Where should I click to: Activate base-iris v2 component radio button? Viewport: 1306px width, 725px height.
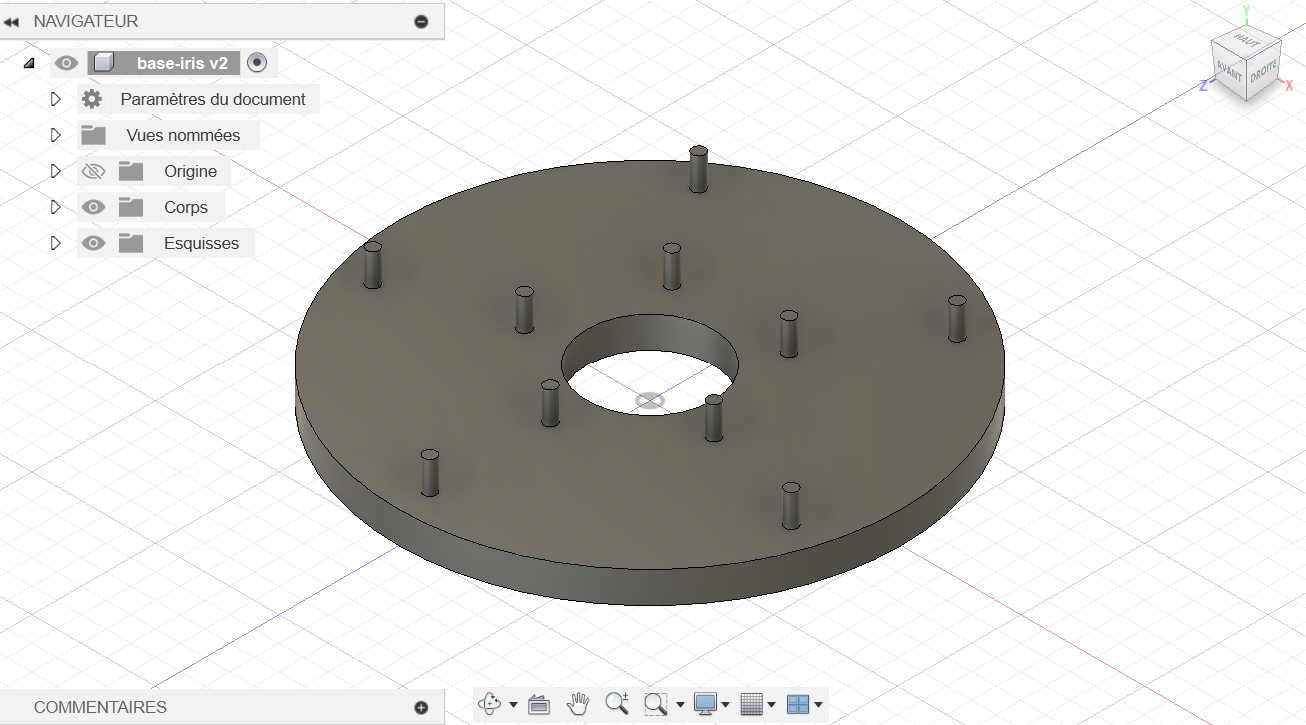tap(257, 63)
